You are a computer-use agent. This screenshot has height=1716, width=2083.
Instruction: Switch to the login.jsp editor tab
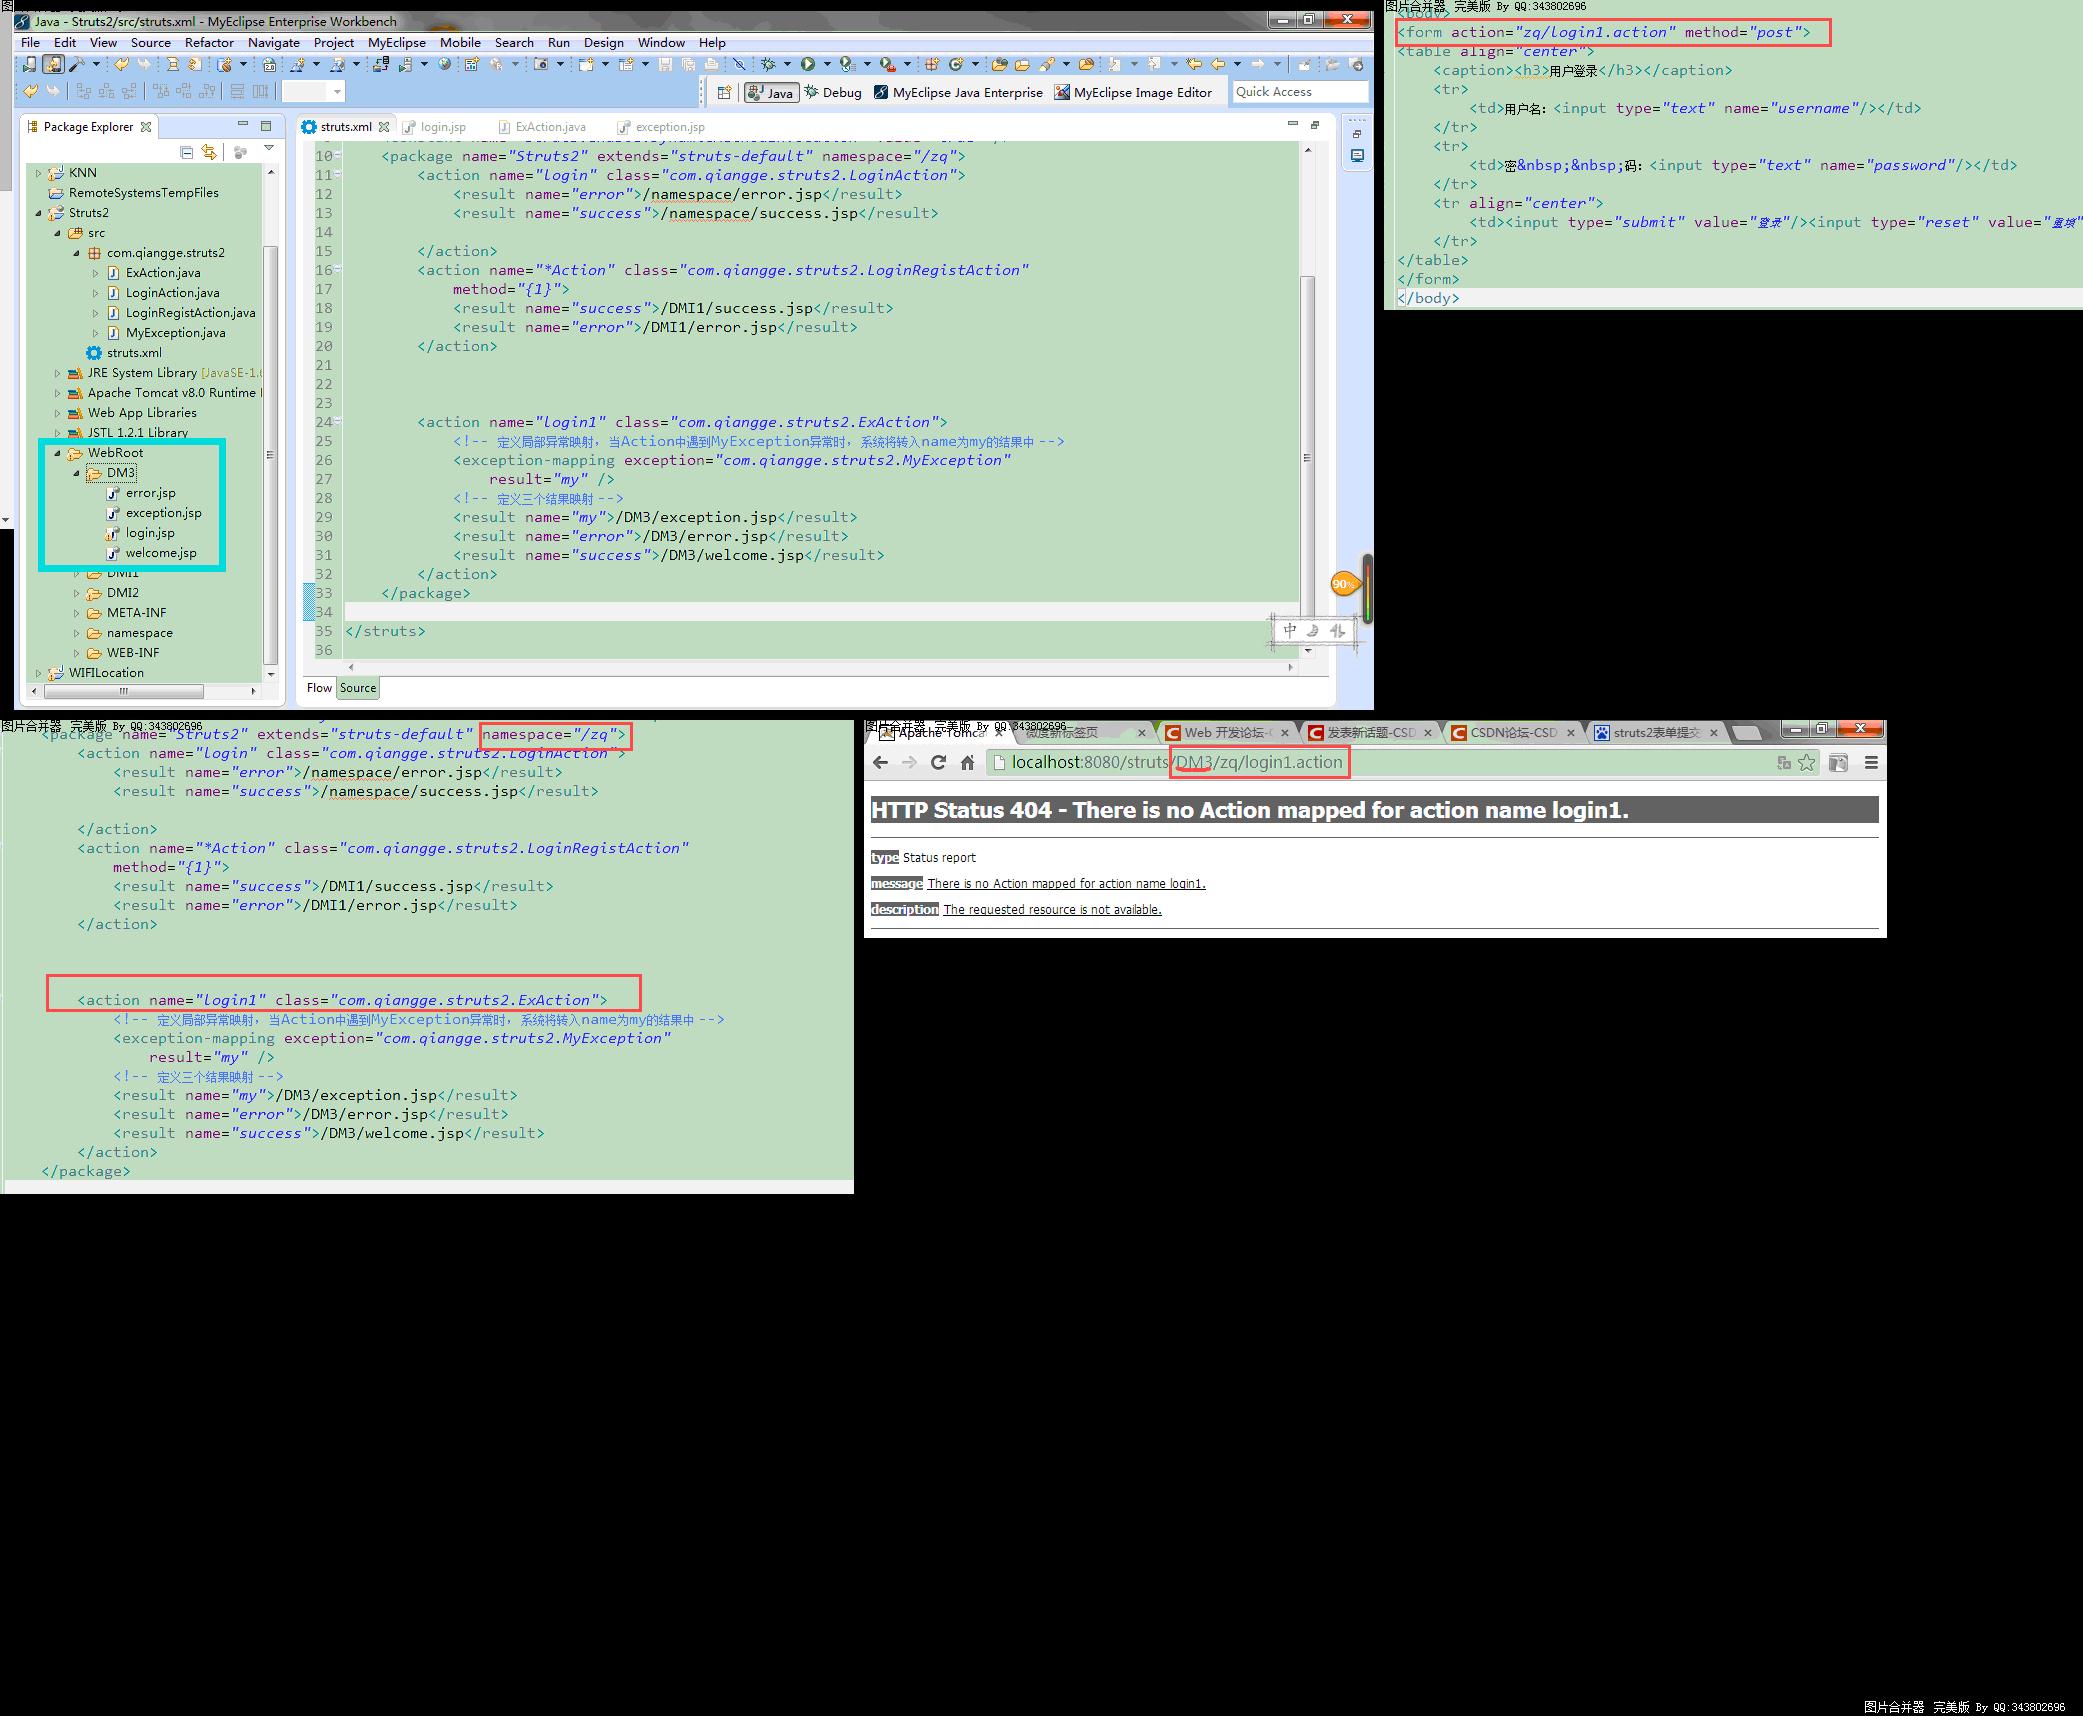click(x=435, y=127)
